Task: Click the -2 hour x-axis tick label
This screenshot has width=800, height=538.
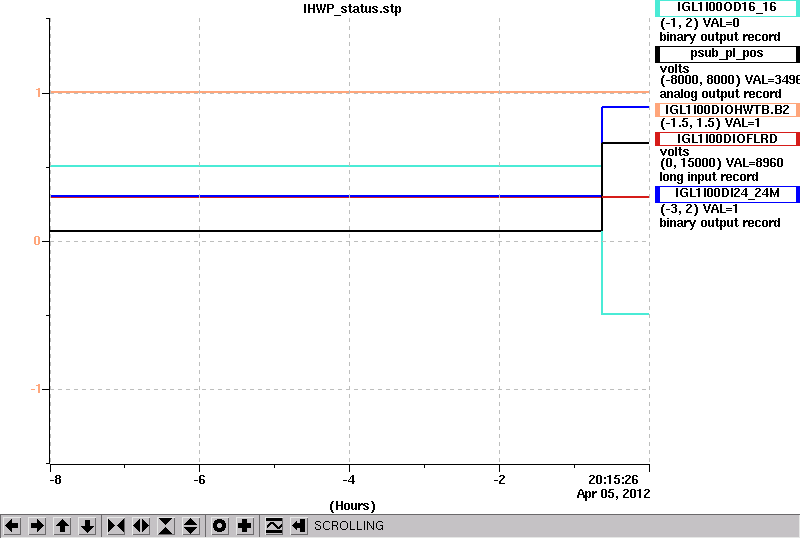Action: (x=499, y=480)
